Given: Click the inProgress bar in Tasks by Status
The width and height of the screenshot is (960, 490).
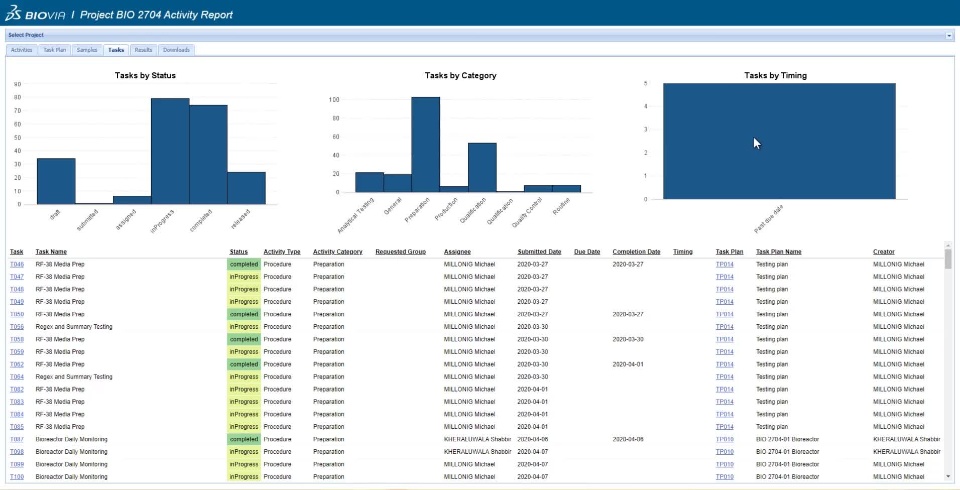Looking at the screenshot, I should (170, 151).
